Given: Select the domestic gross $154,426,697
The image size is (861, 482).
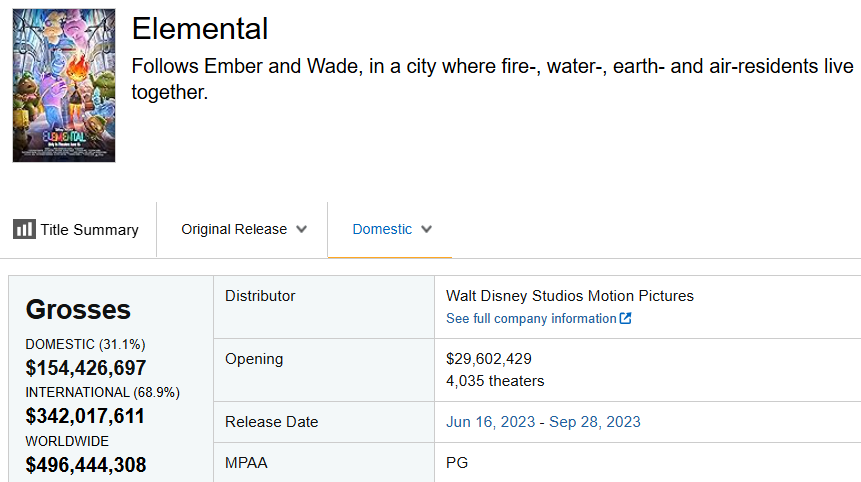Looking at the screenshot, I should pyautogui.click(x=86, y=368).
